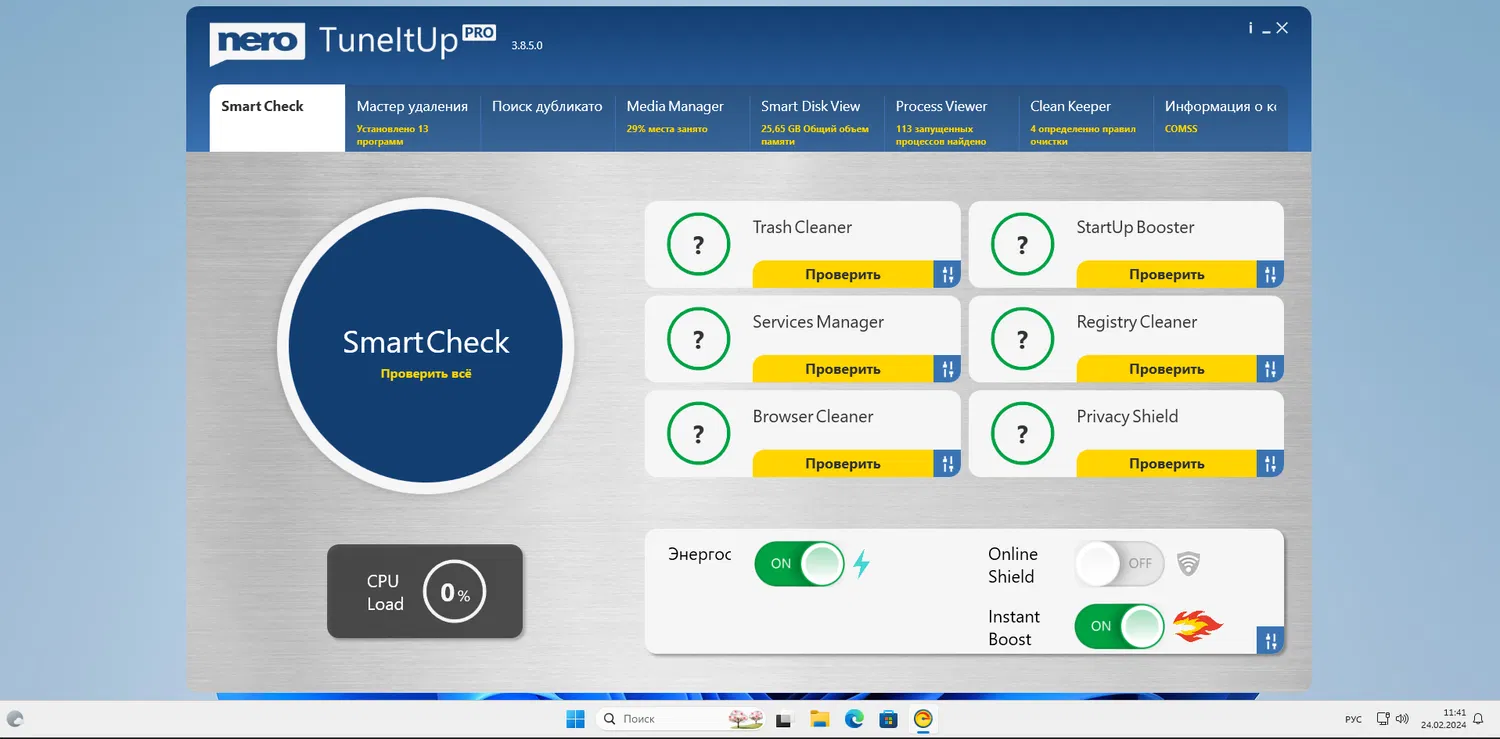Open Services Manager settings sliders icon
The image size is (1500, 739).
947,369
